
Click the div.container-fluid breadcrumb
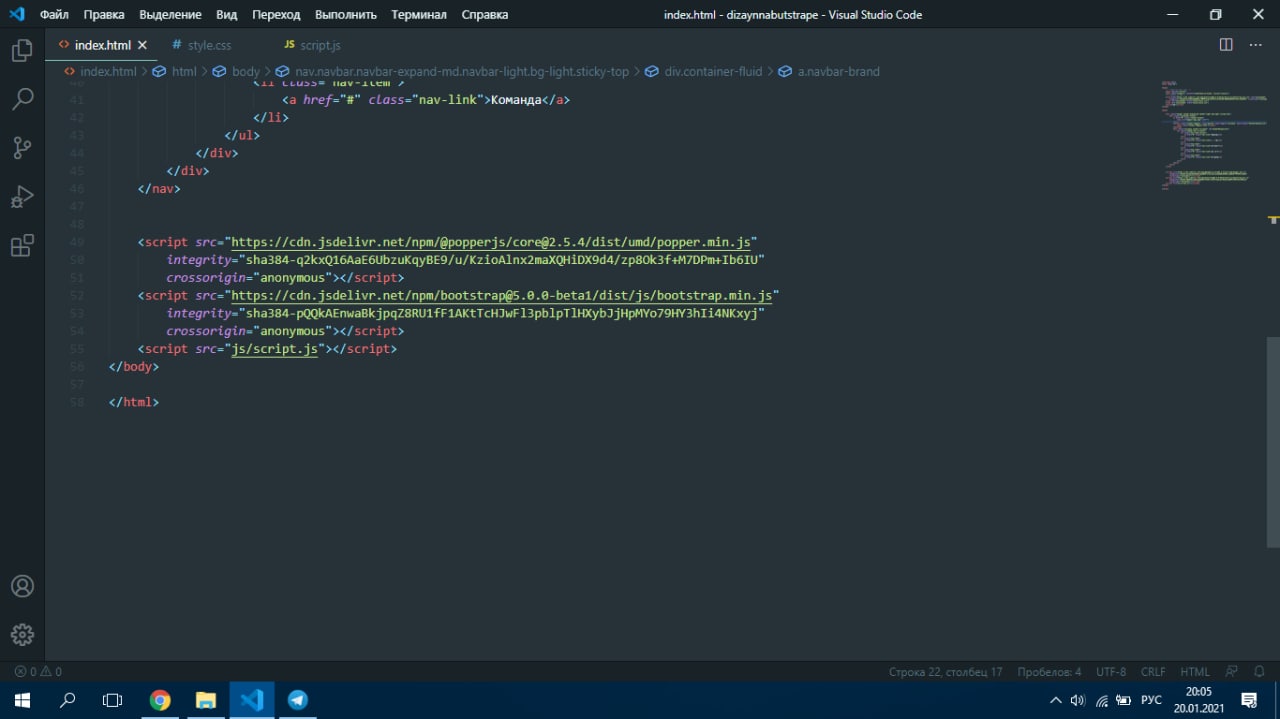point(704,71)
